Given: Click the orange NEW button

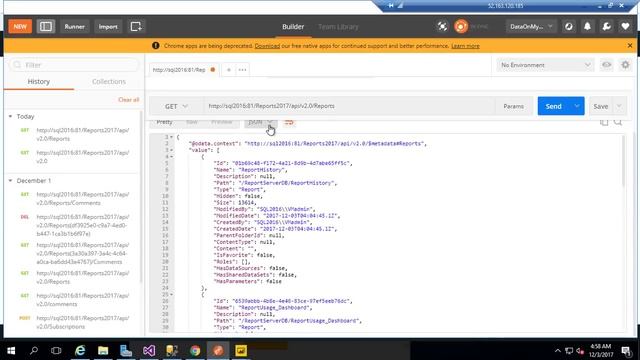Looking at the screenshot, I should click(20, 27).
